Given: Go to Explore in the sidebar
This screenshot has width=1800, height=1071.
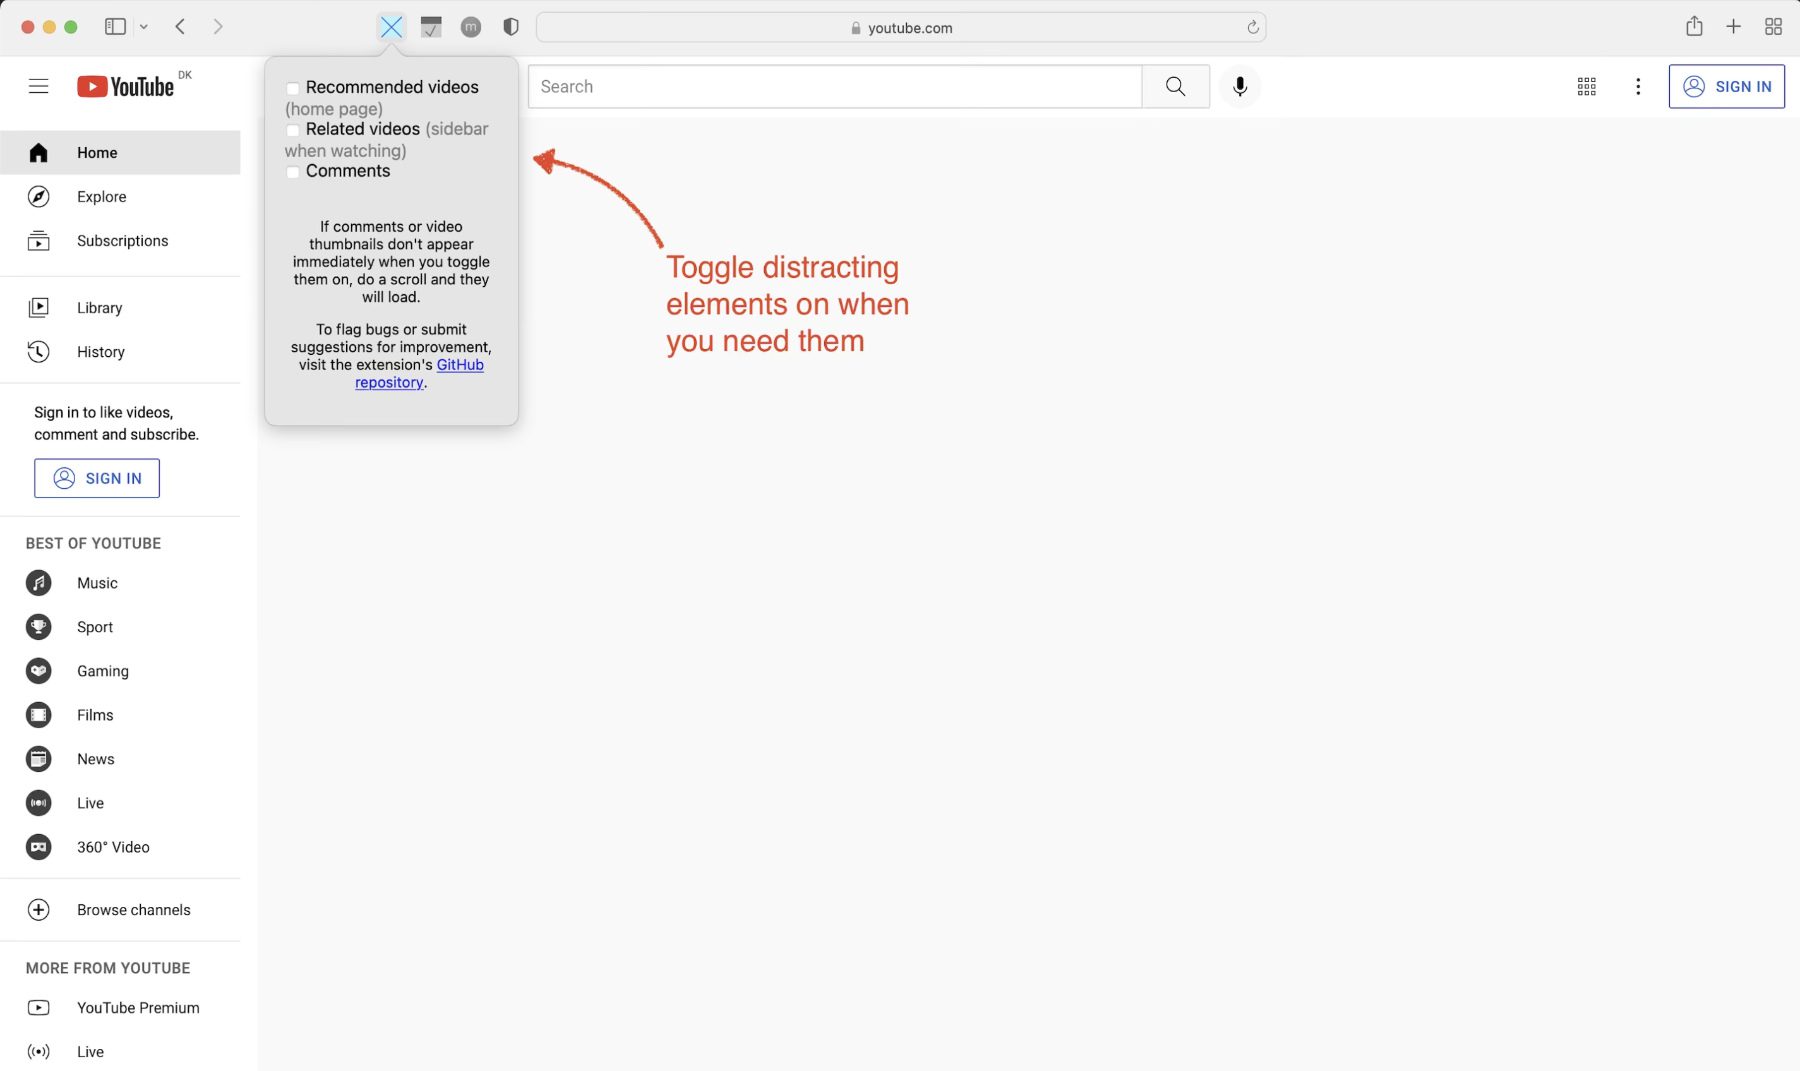Looking at the screenshot, I should 101,197.
